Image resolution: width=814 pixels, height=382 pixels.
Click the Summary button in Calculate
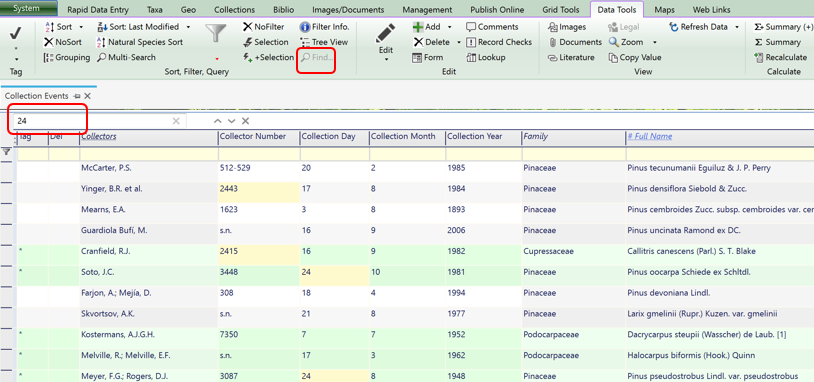tap(777, 42)
